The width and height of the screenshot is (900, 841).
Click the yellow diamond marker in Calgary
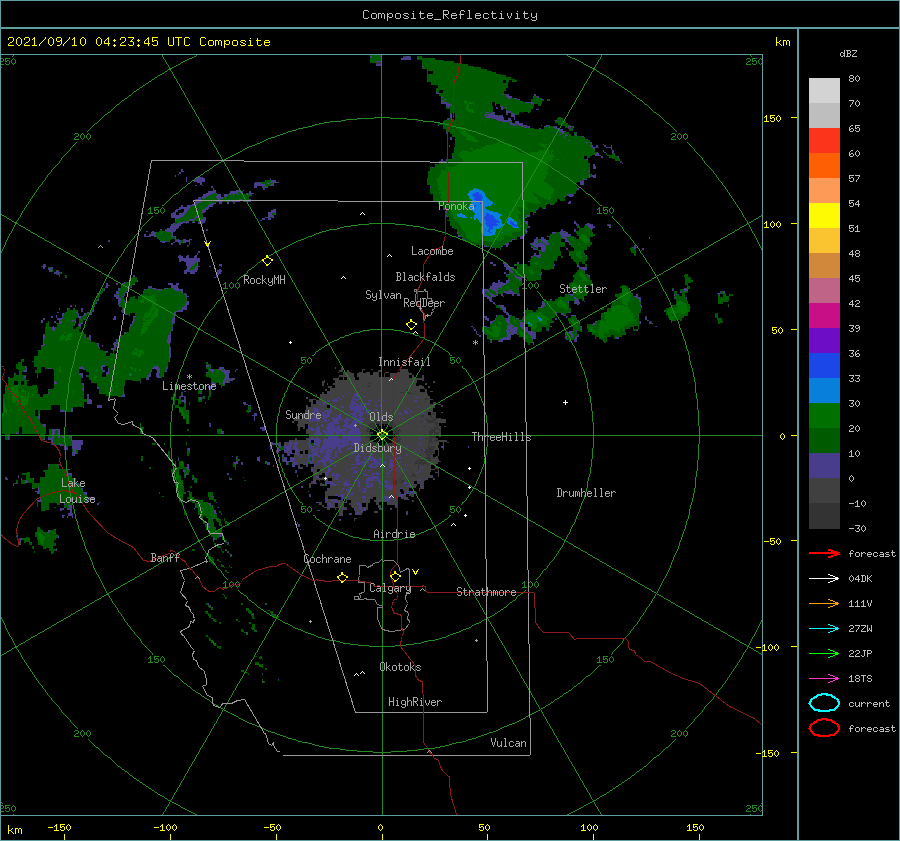coord(395,576)
